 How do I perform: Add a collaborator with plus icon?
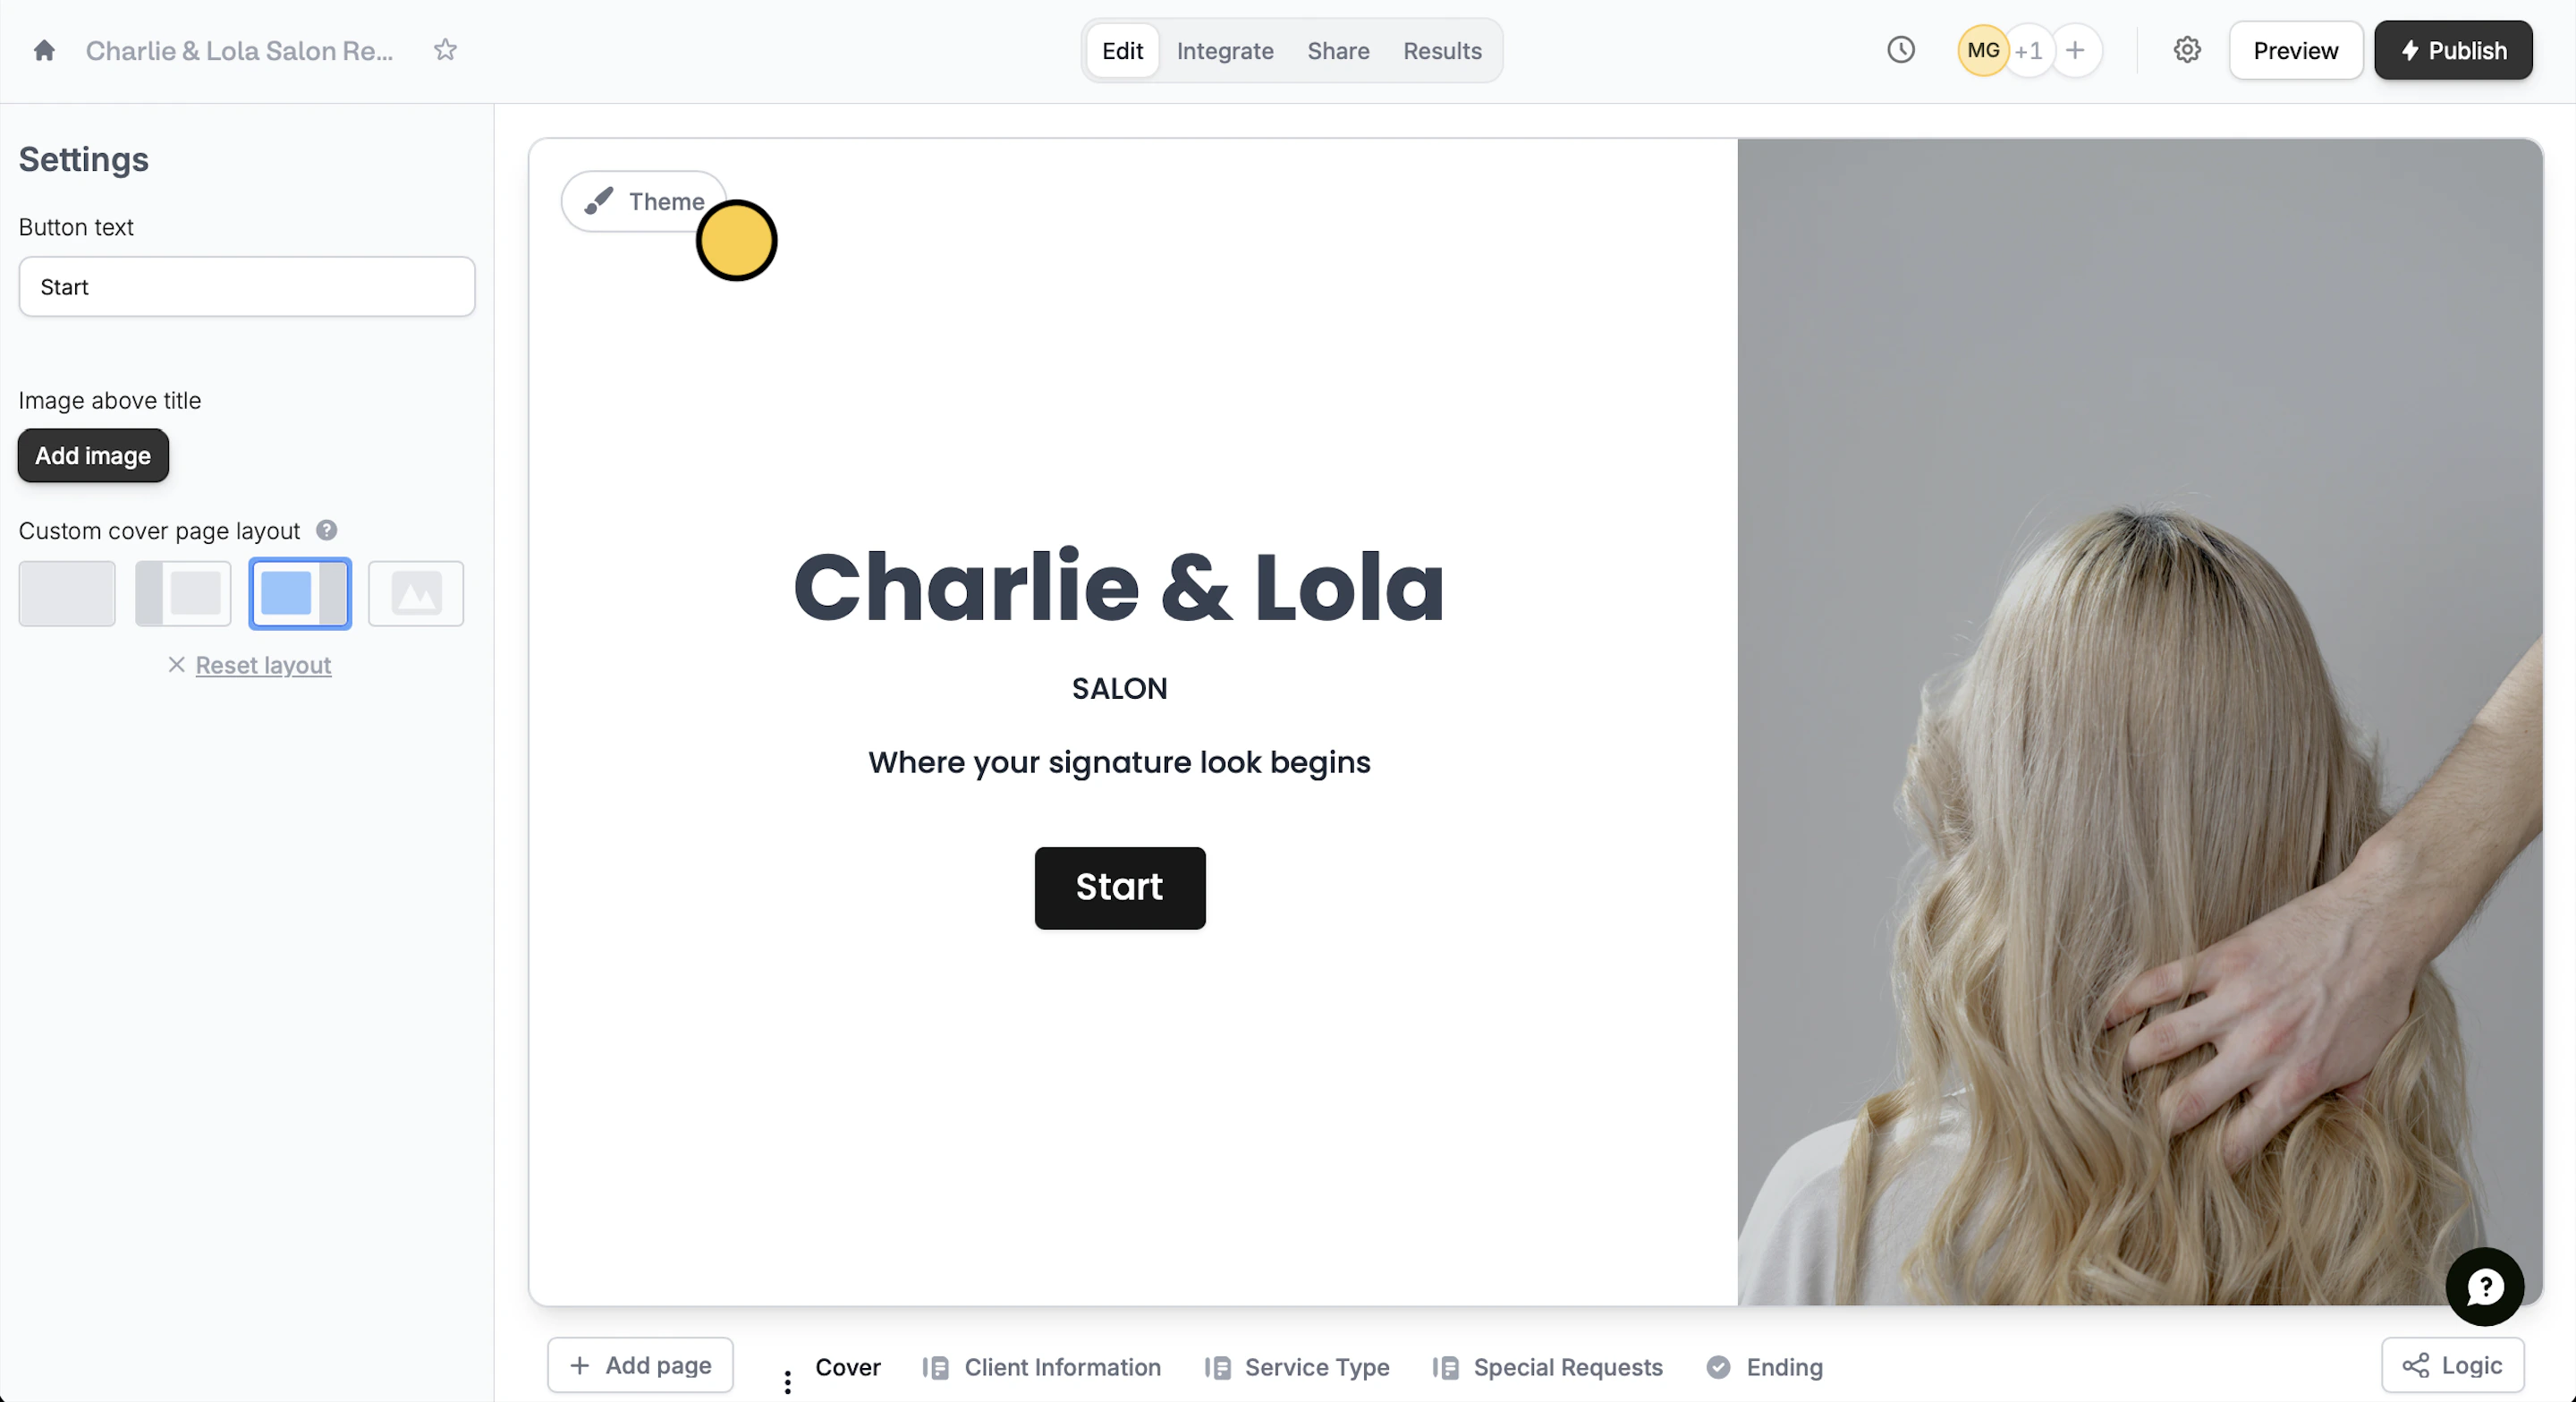(x=2075, y=50)
